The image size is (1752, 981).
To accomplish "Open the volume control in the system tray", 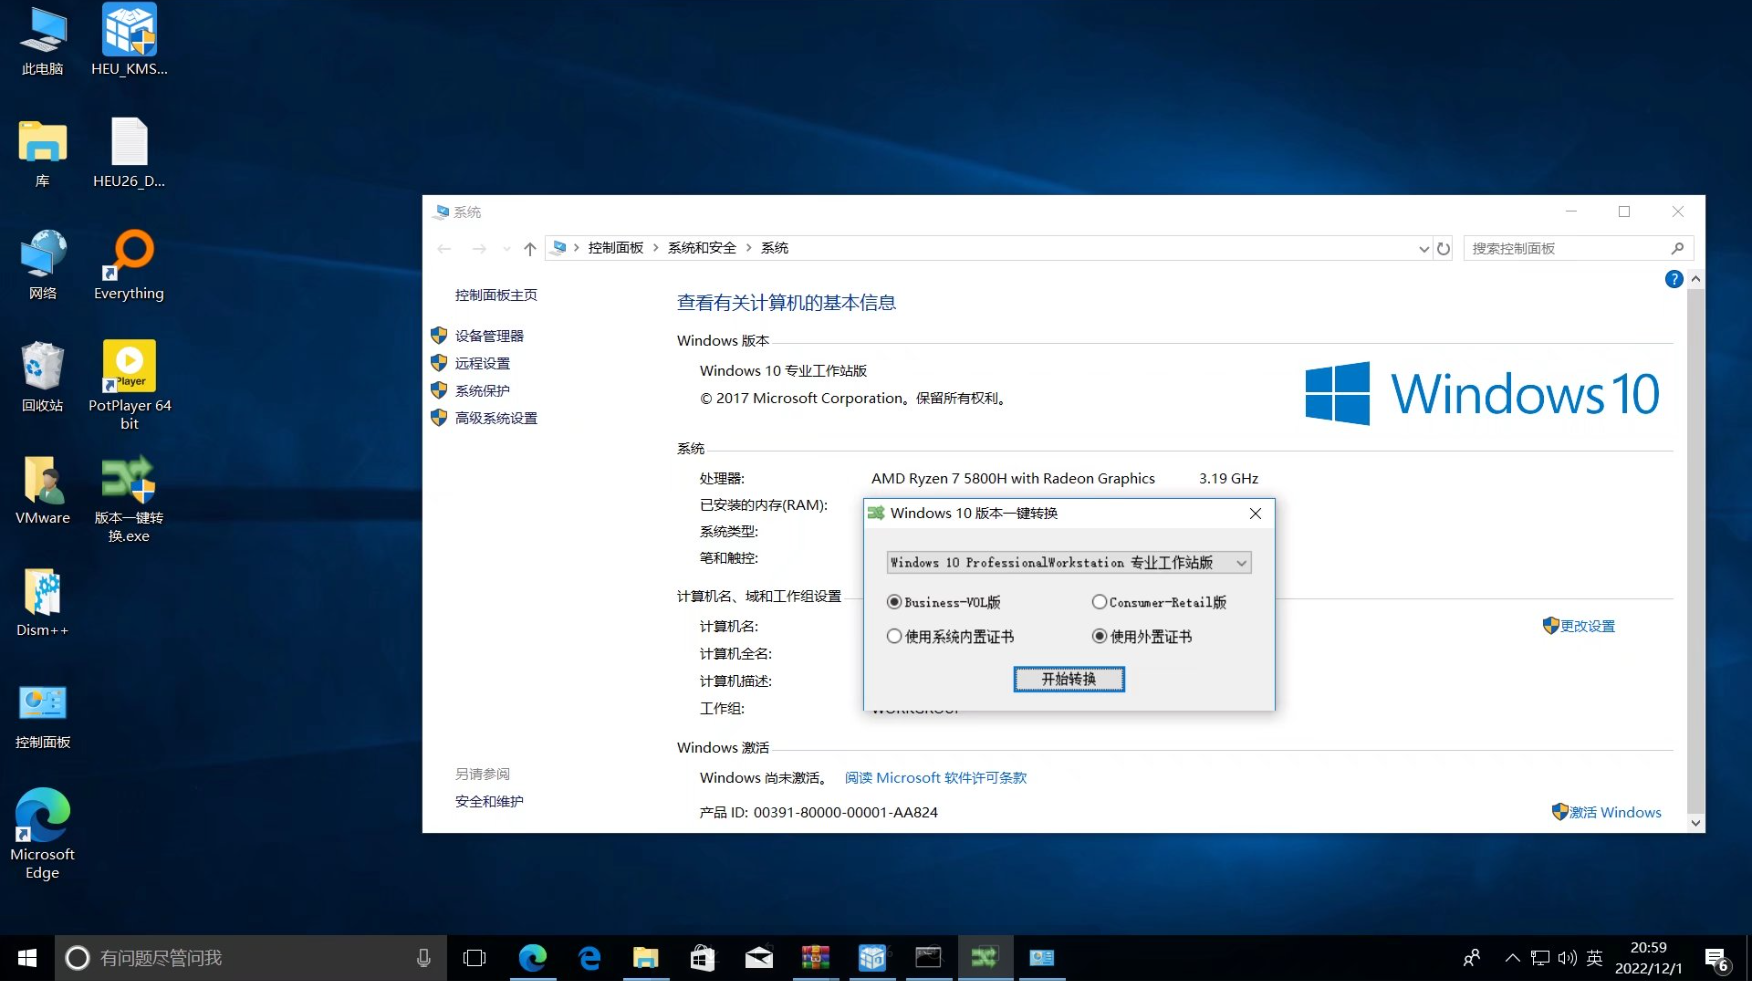I will 1568,957.
